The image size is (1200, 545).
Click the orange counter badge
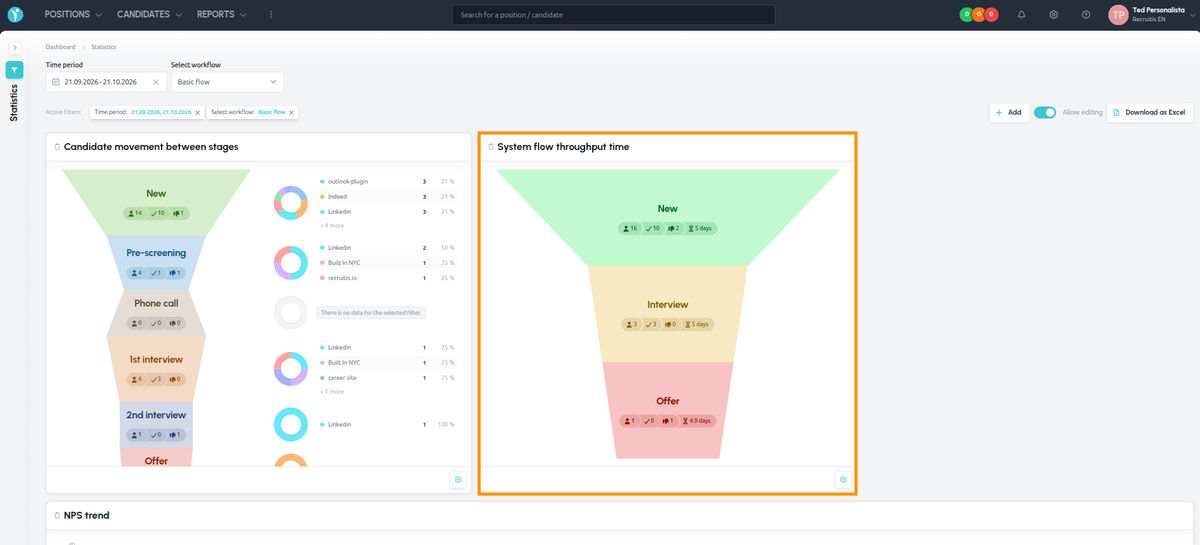point(979,15)
